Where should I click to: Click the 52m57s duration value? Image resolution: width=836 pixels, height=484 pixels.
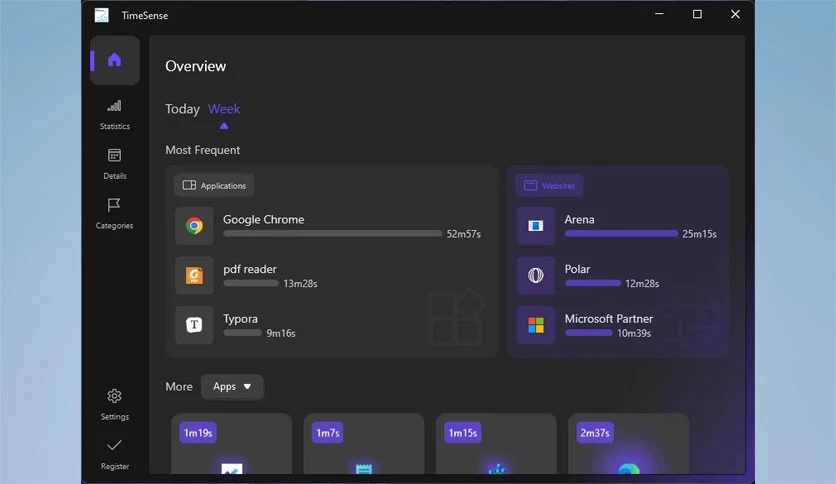[464, 234]
